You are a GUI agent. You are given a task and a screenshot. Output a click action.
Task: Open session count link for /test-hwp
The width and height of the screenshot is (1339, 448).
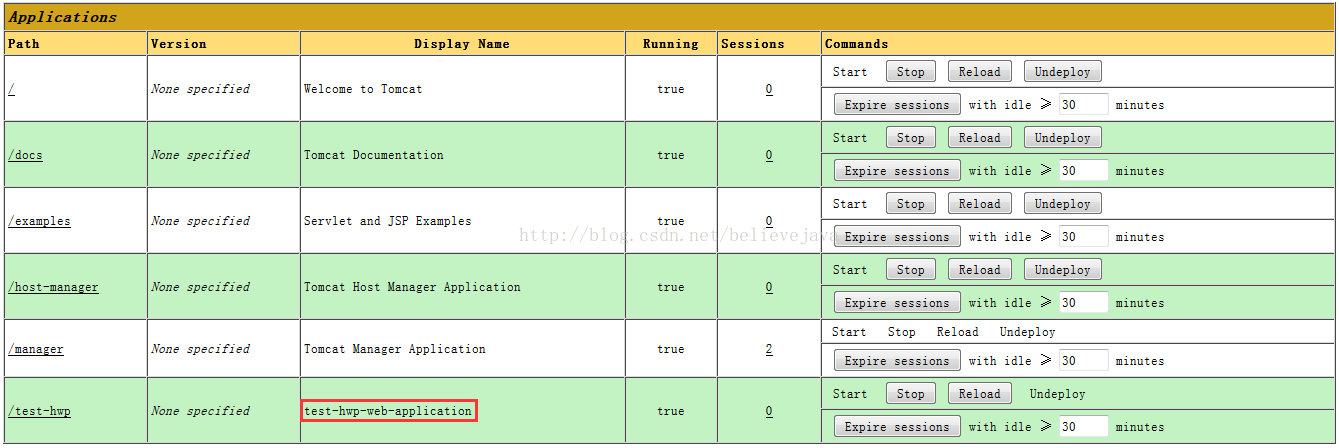click(x=769, y=411)
